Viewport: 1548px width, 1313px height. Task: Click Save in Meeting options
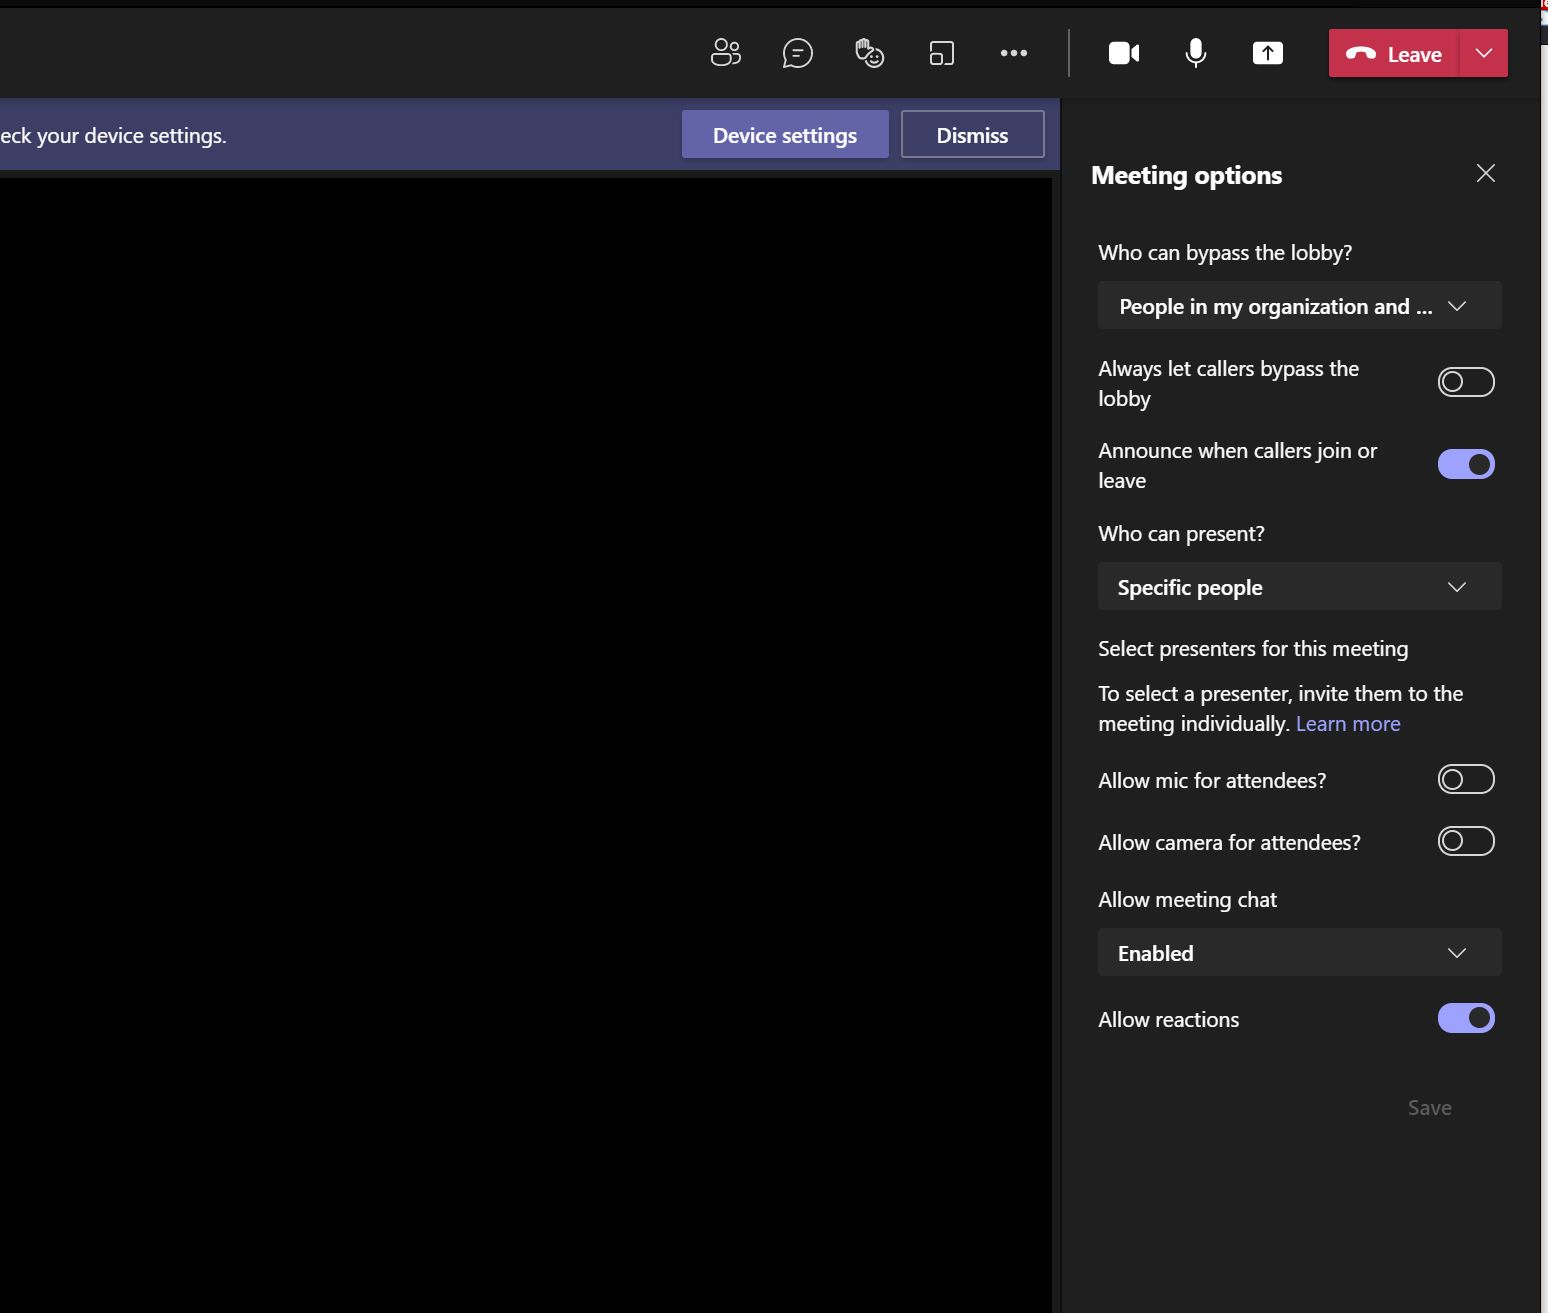click(1429, 1107)
